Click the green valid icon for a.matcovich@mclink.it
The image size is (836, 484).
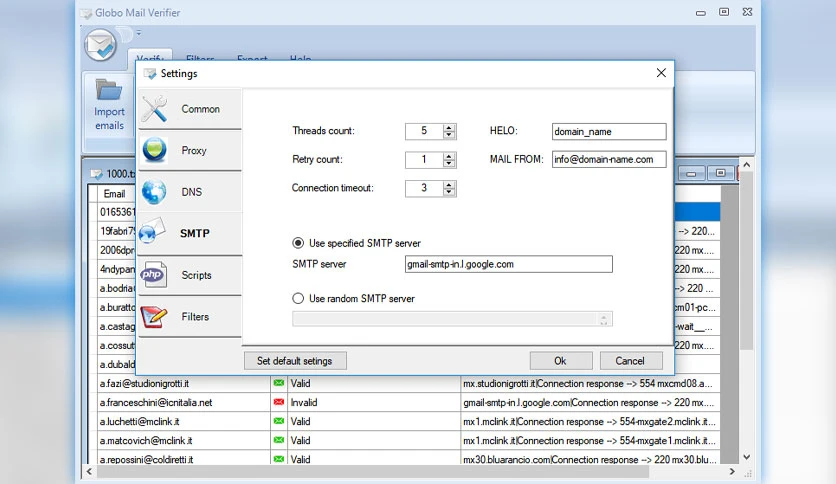278,440
